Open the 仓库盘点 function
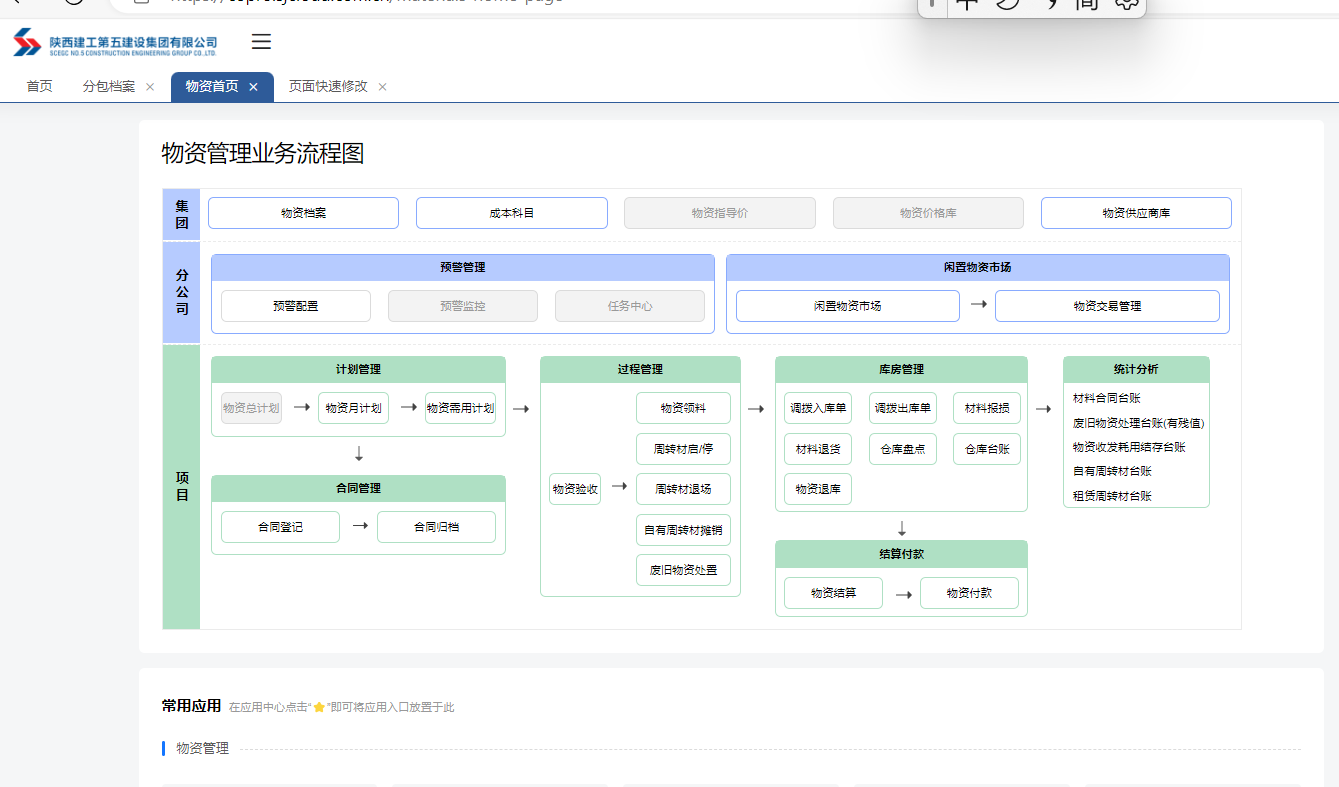 [x=902, y=449]
